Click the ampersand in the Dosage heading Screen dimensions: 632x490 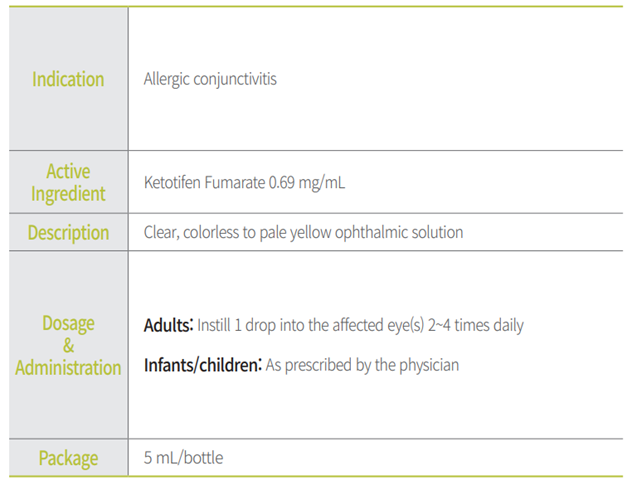[x=68, y=345]
